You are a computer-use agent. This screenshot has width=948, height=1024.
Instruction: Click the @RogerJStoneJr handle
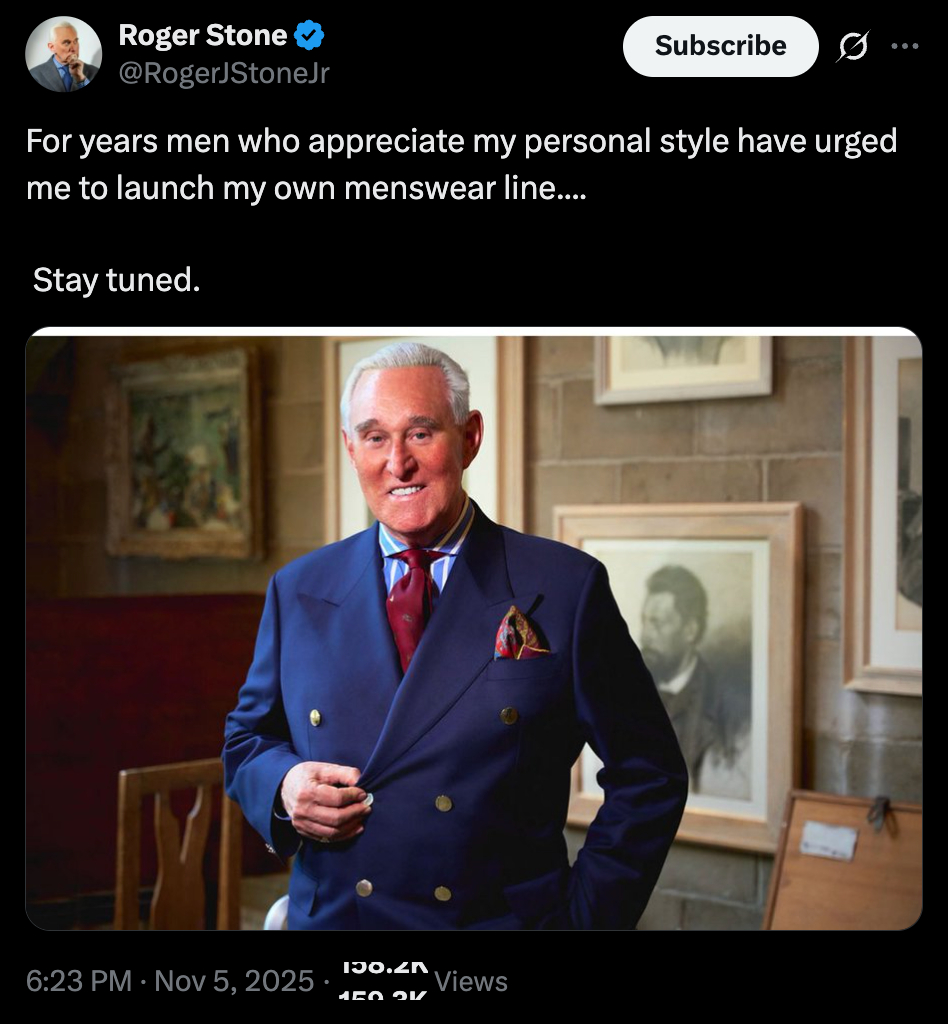pyautogui.click(x=224, y=73)
